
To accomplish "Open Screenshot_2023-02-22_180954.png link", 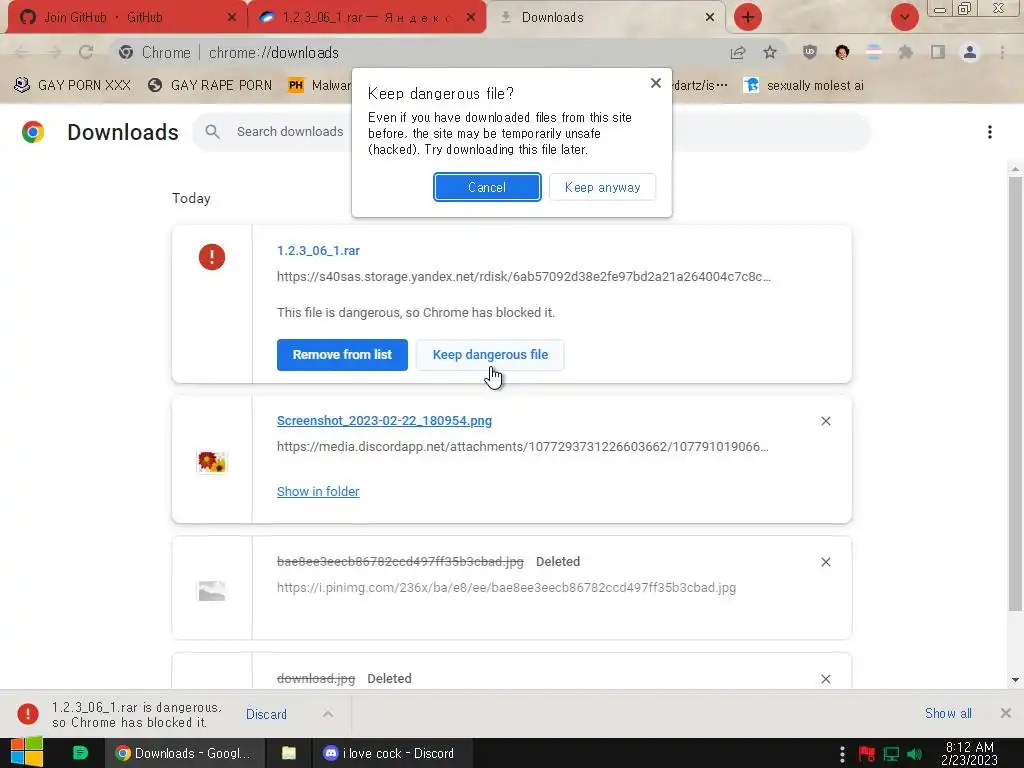I will (x=384, y=421).
